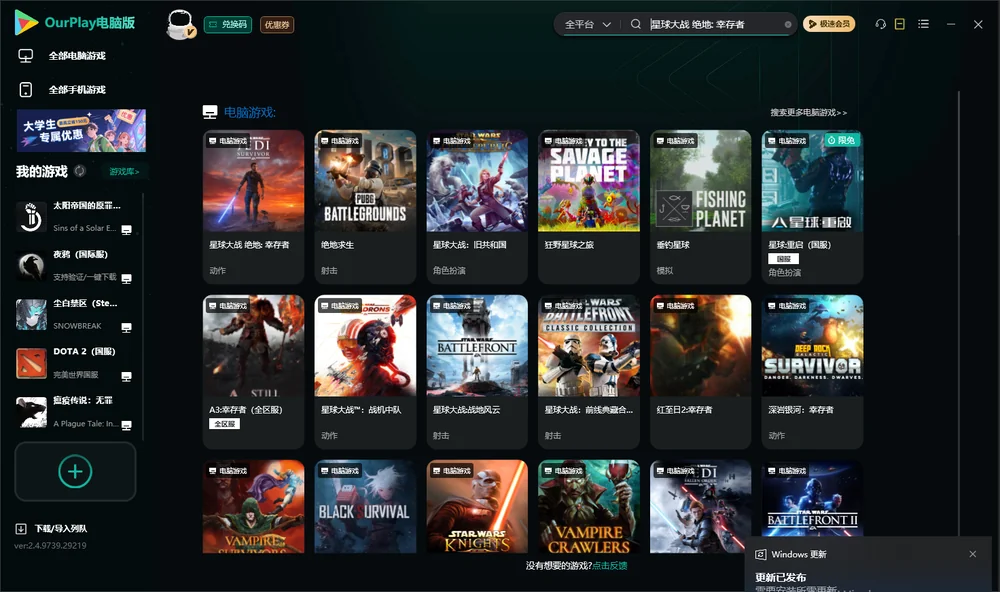Open the 狂野星球之旅 Savage Planet card
The image size is (1000, 592).
pos(589,207)
